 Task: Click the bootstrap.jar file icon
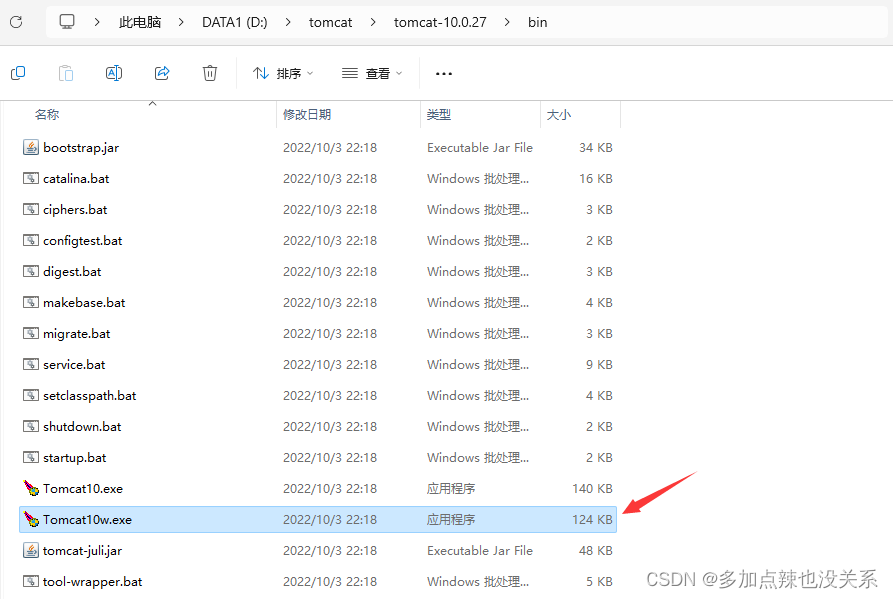31,147
